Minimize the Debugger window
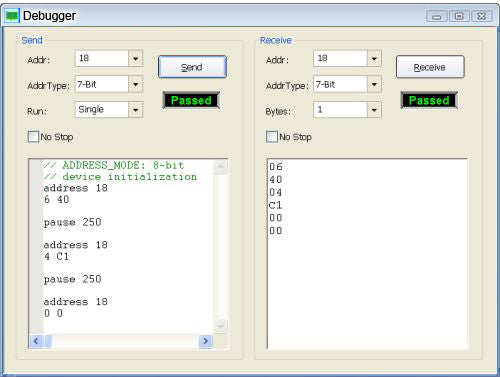500x377 pixels. click(x=437, y=16)
